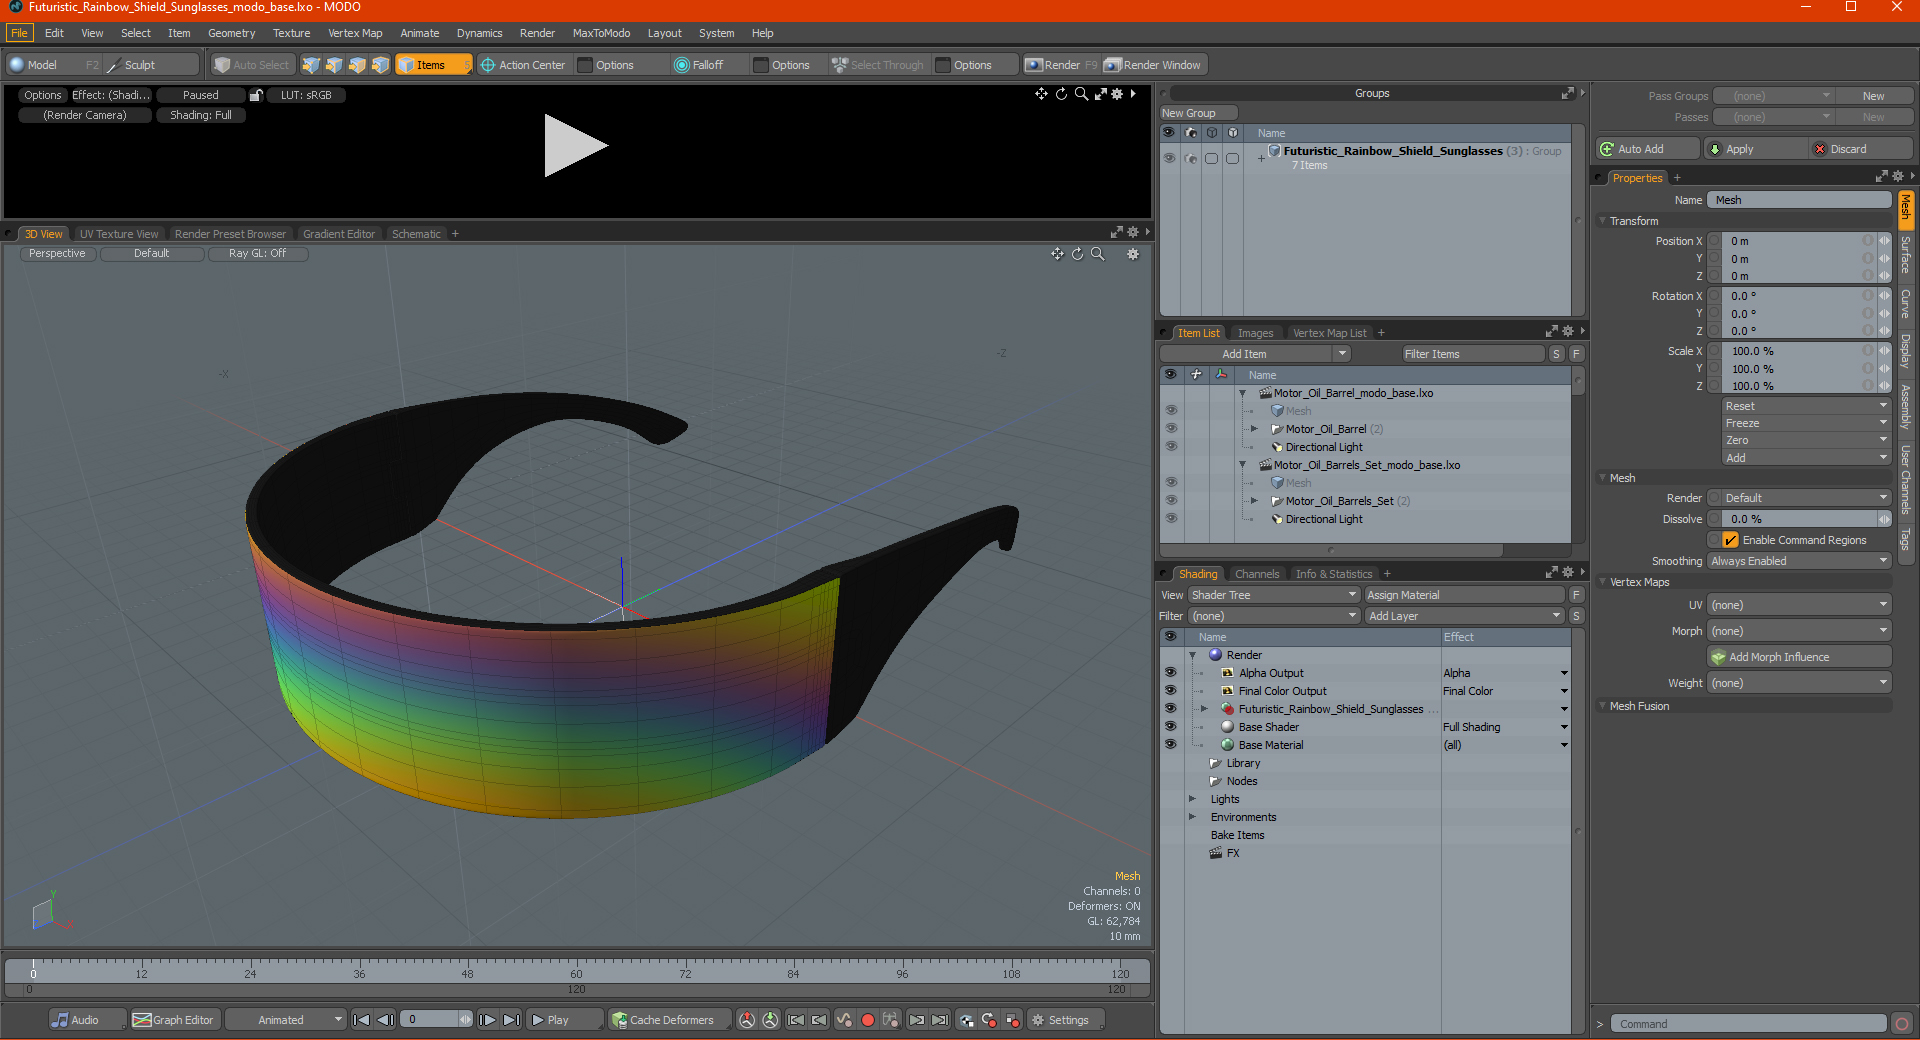Screen dimensions: 1920x1040
Task: Click the Add Morph Influence button
Action: pyautogui.click(x=1799, y=657)
